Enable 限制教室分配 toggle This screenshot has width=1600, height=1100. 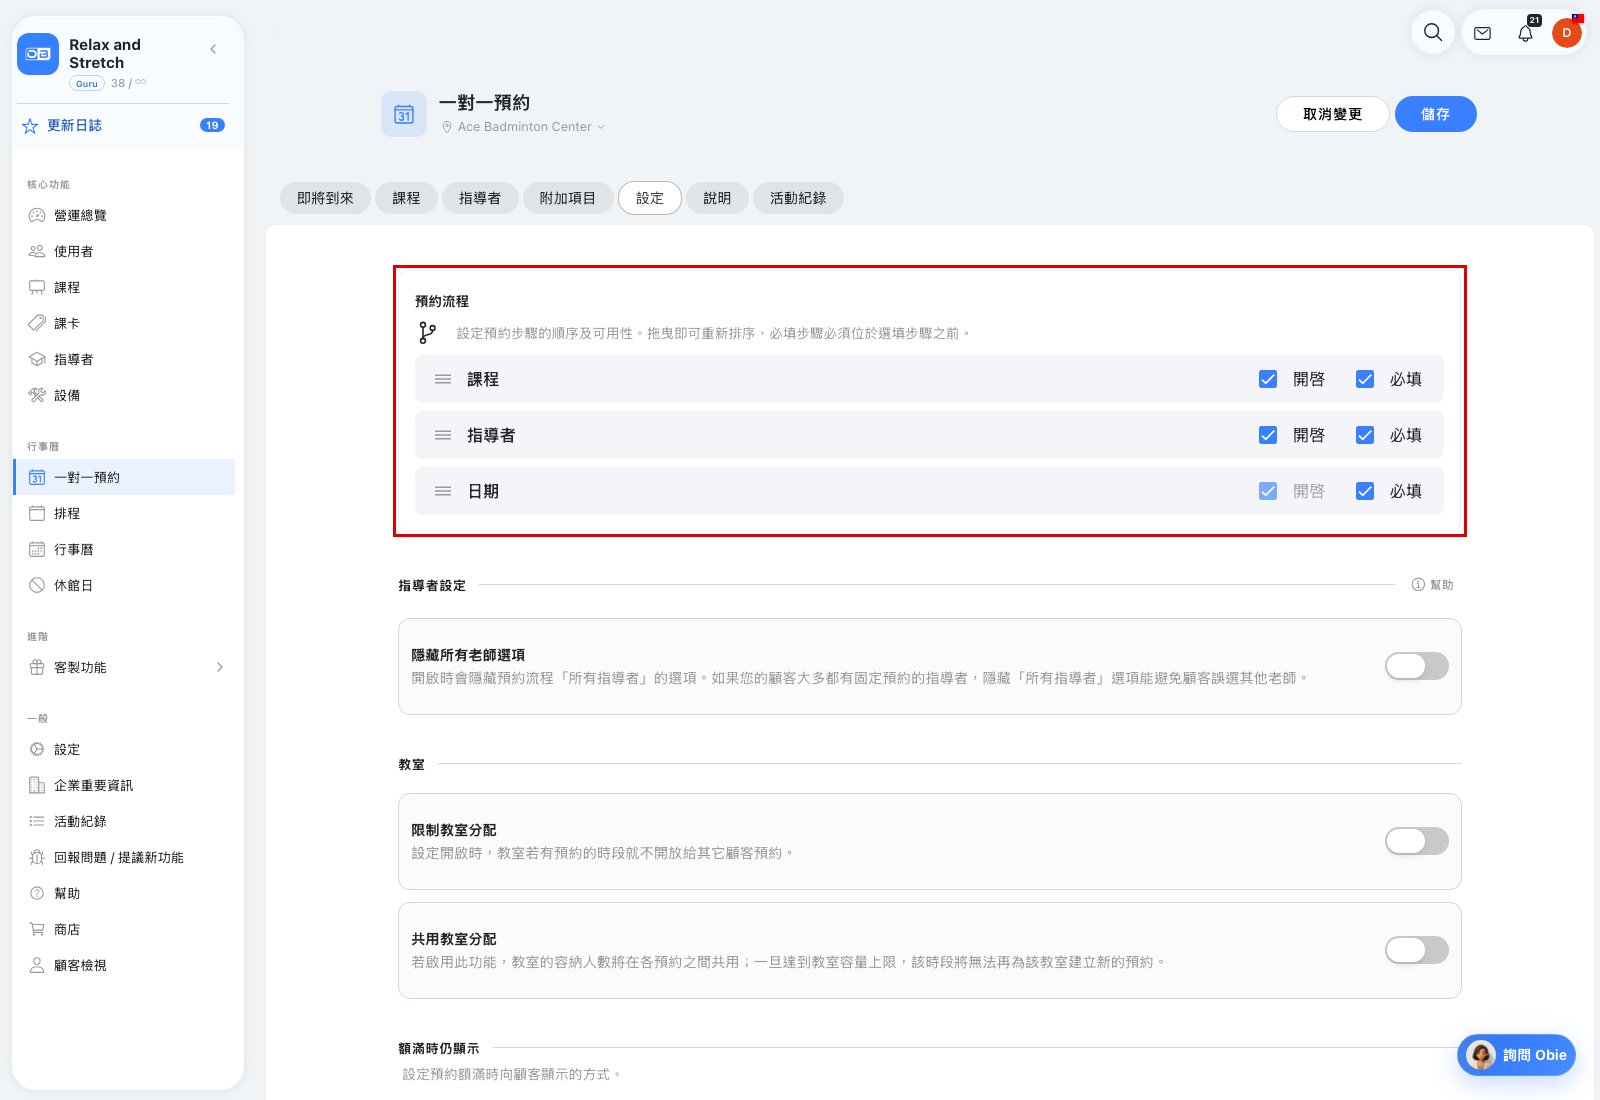tap(1417, 841)
